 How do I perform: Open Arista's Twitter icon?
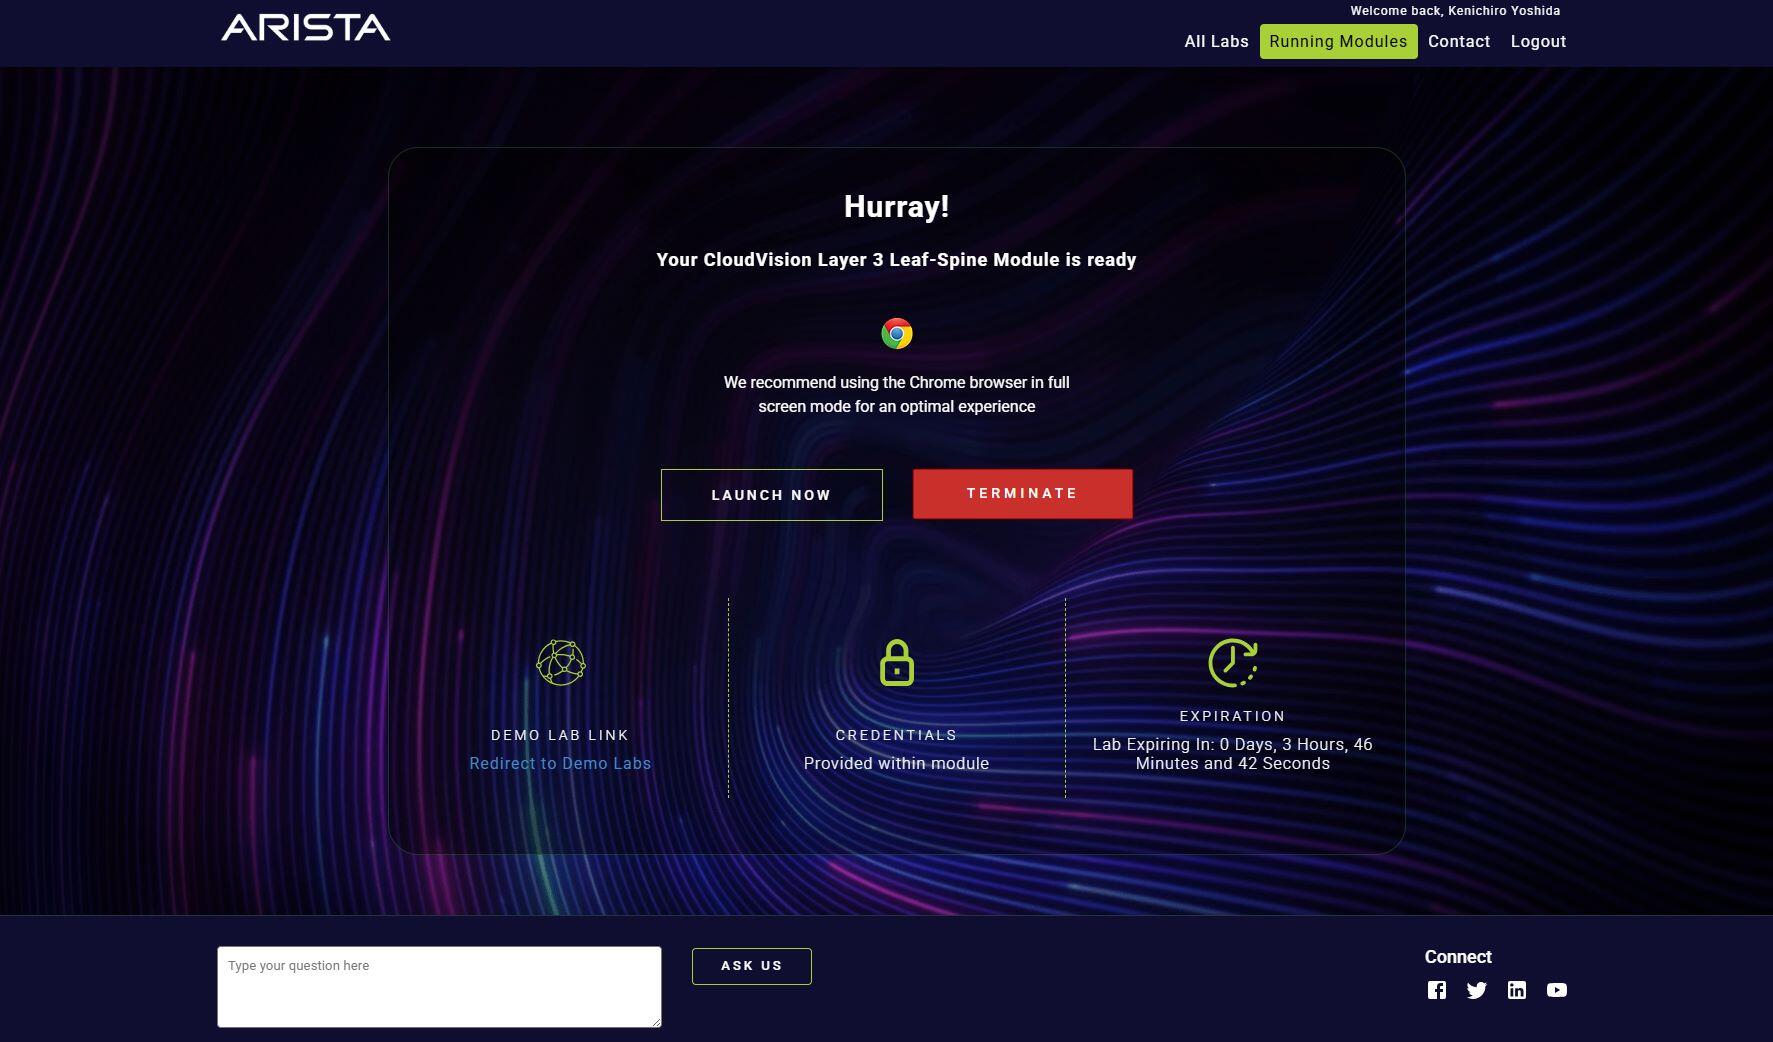1477,990
